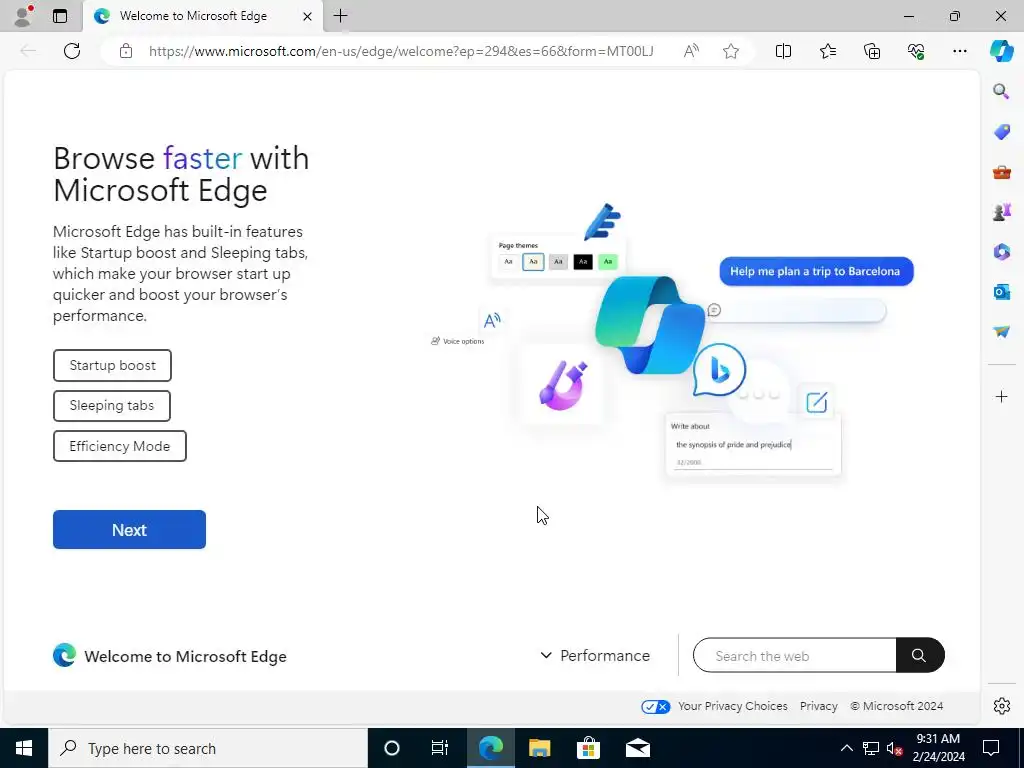The image size is (1024, 768).
Task: Open sidebar Search
Action: pyautogui.click(x=1001, y=91)
